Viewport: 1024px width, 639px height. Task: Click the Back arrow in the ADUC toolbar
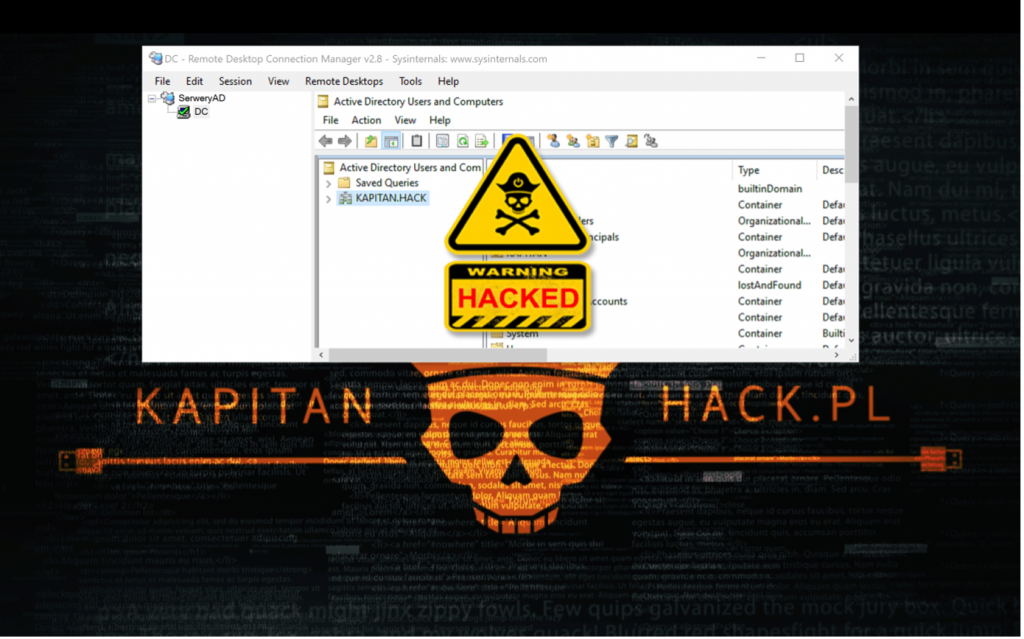325,141
